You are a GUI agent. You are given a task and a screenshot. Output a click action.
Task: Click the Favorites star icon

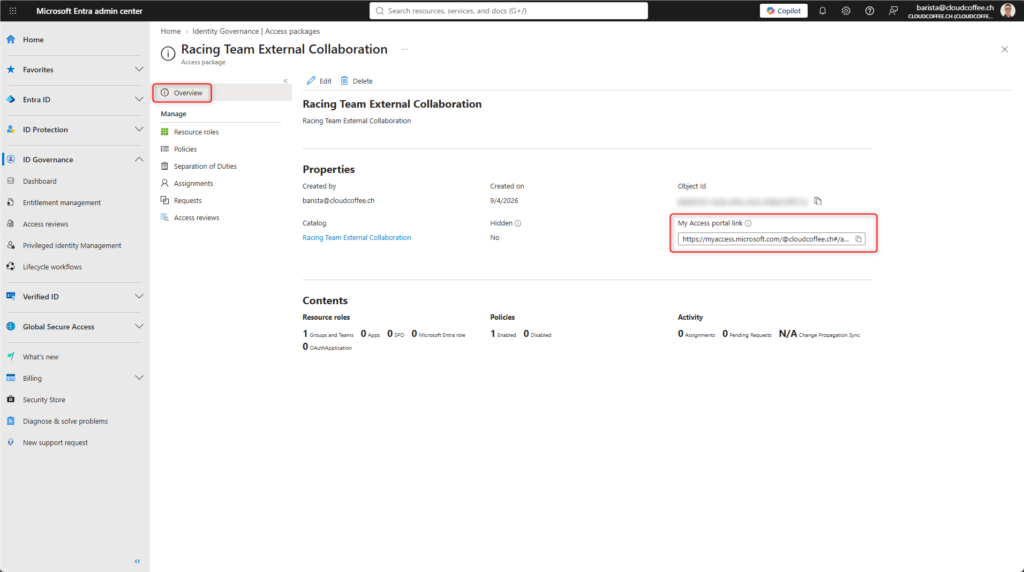pos(10,69)
